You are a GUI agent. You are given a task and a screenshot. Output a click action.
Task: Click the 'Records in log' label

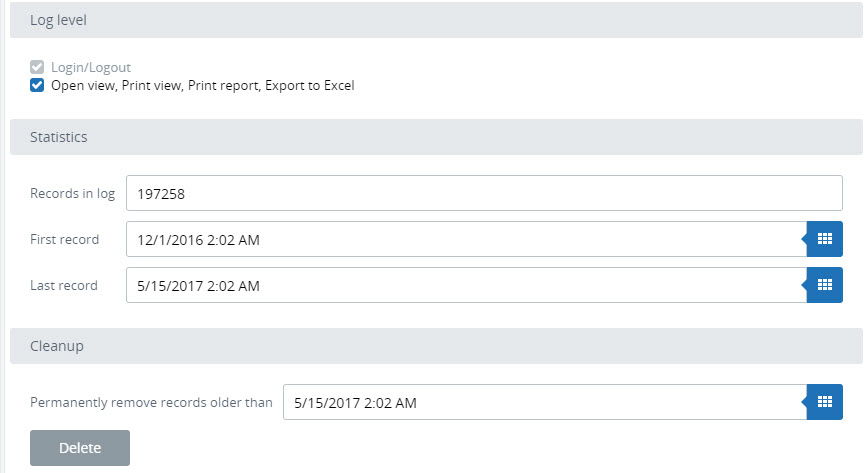(x=73, y=193)
